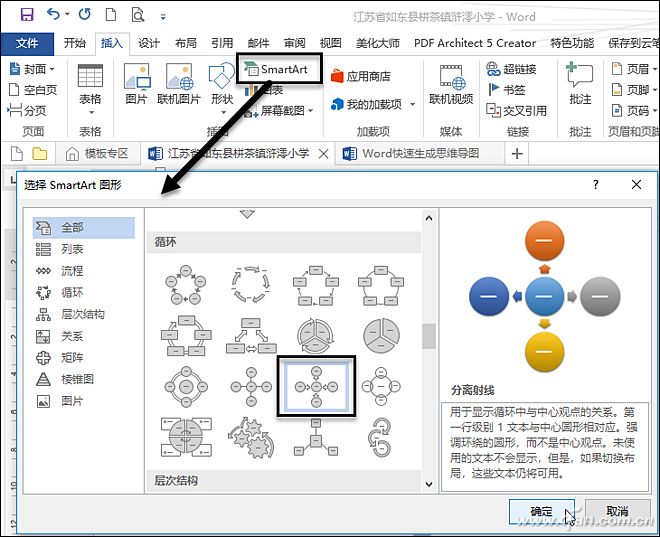The image size is (660, 537).
Task: Open the 页脚 (Footer) dropdown
Action: coord(634,90)
